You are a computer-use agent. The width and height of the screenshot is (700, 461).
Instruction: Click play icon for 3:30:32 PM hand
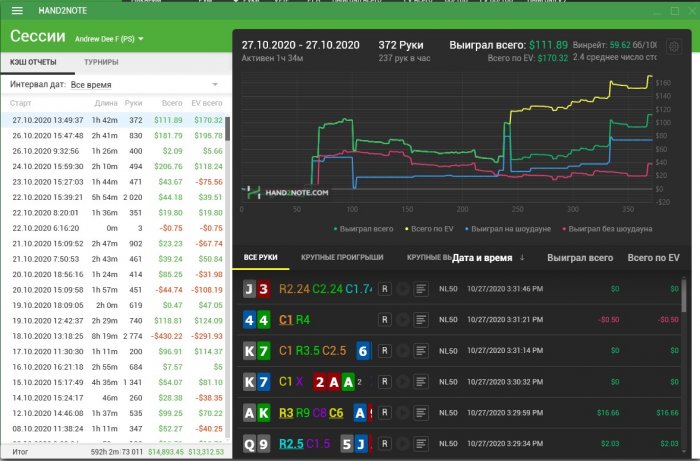point(403,382)
